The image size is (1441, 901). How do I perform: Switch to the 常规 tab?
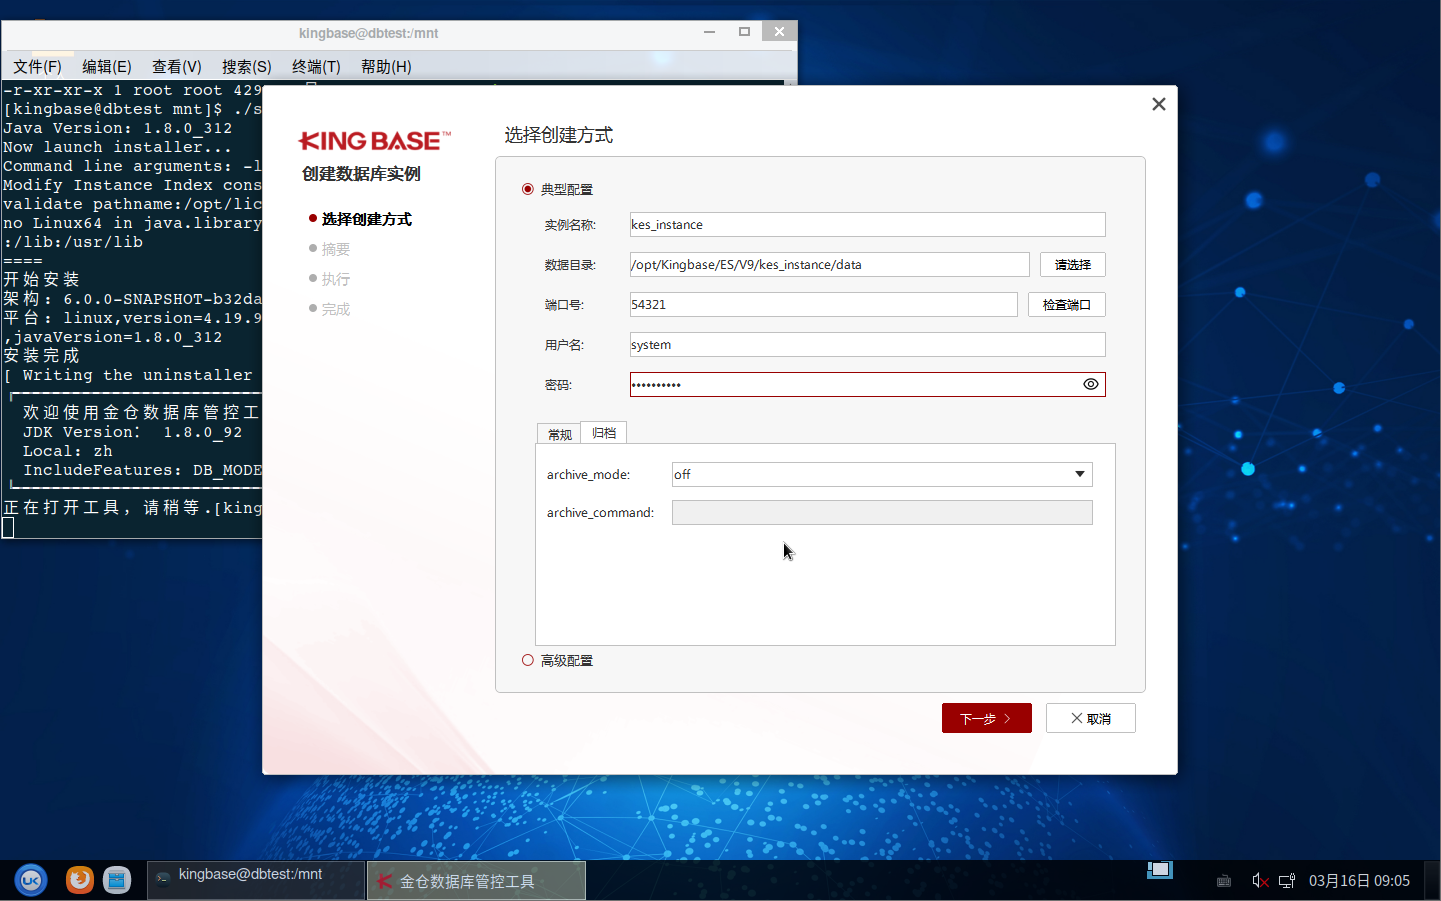[x=559, y=434]
